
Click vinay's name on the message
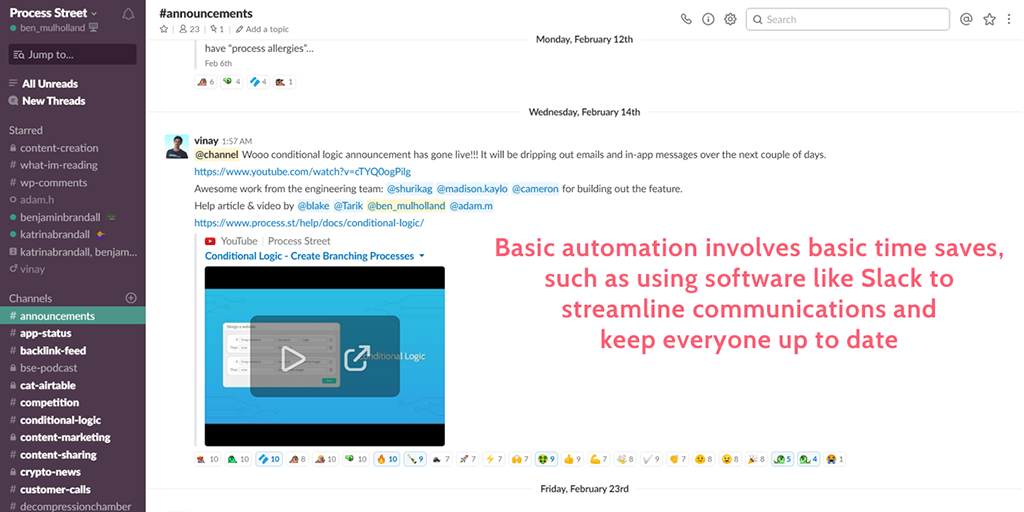point(206,140)
